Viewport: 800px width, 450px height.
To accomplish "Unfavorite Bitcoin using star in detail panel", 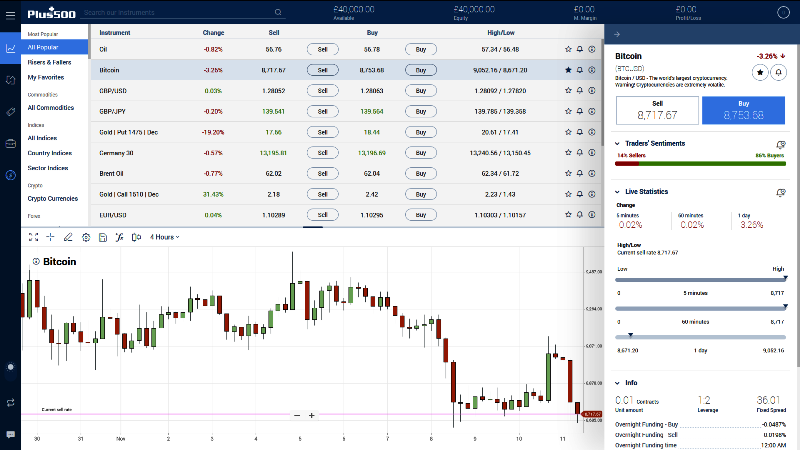I will [x=760, y=72].
